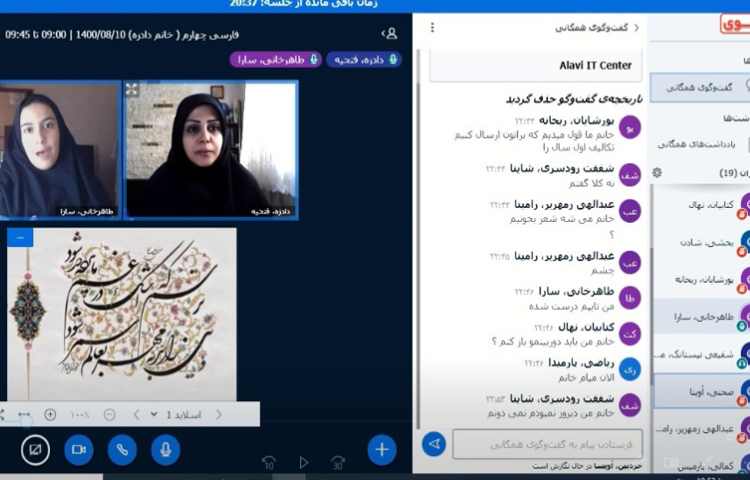This screenshot has width=750, height=480.
Task: Click the پورشایان، ریحانه chat avatar
Action: click(629, 128)
